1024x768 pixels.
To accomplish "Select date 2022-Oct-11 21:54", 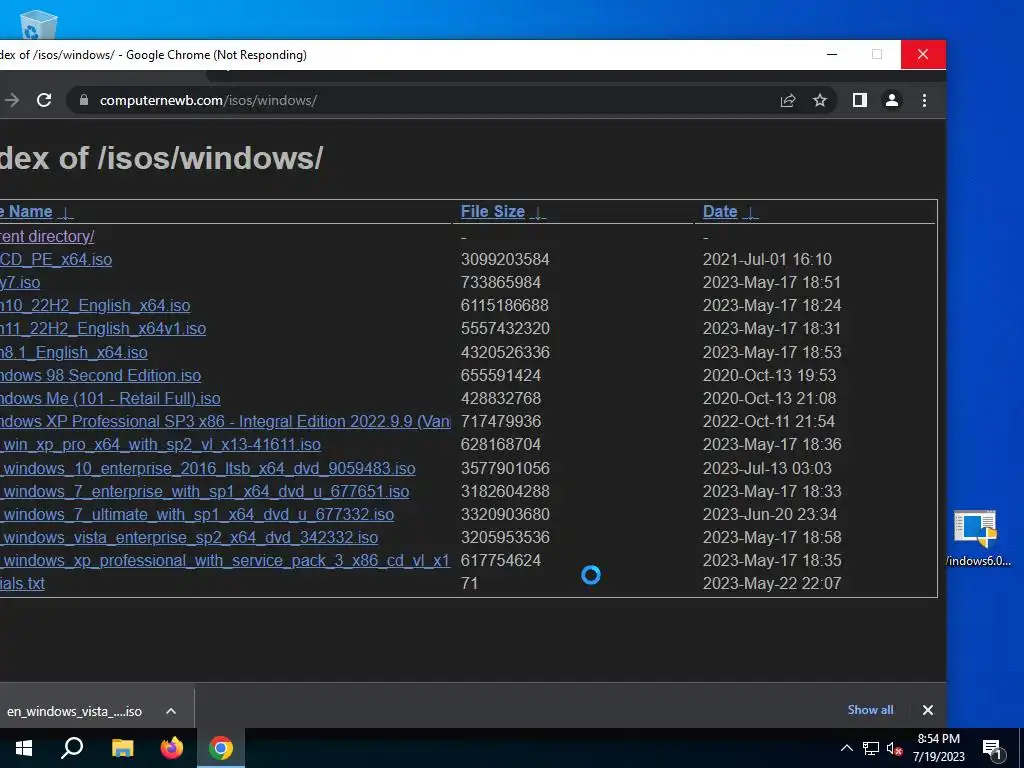I will click(x=769, y=421).
